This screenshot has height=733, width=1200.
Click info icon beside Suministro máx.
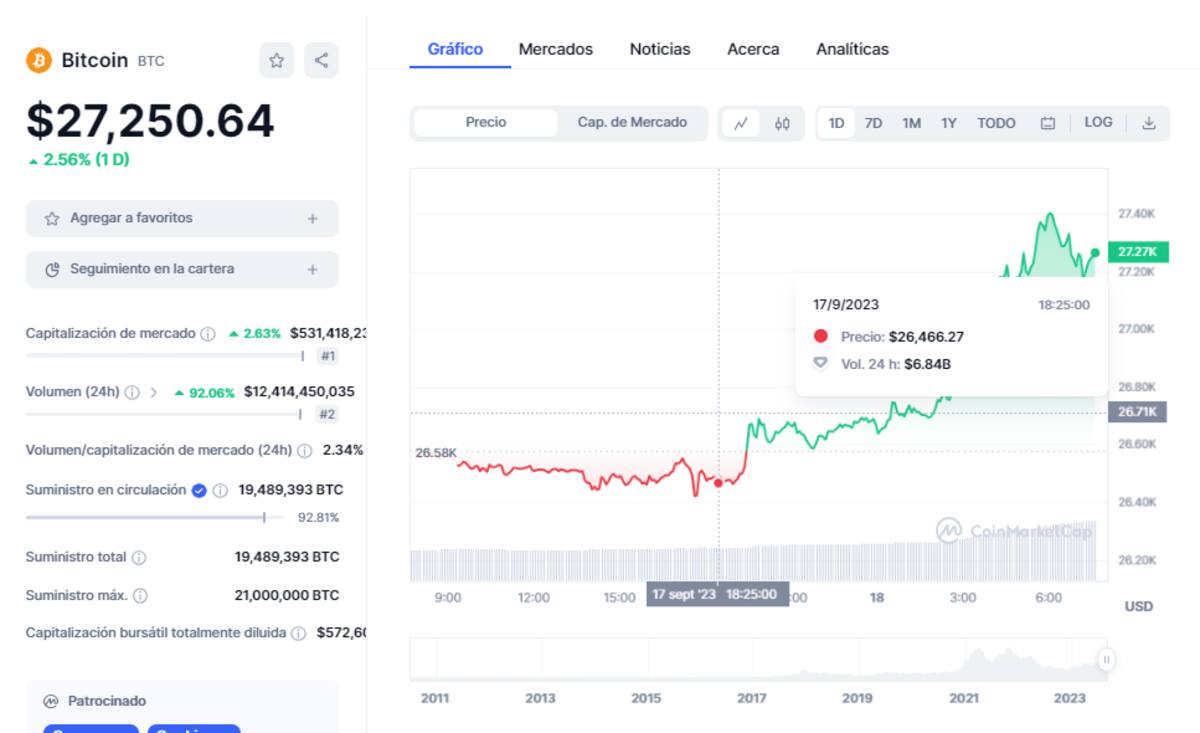pos(140,595)
